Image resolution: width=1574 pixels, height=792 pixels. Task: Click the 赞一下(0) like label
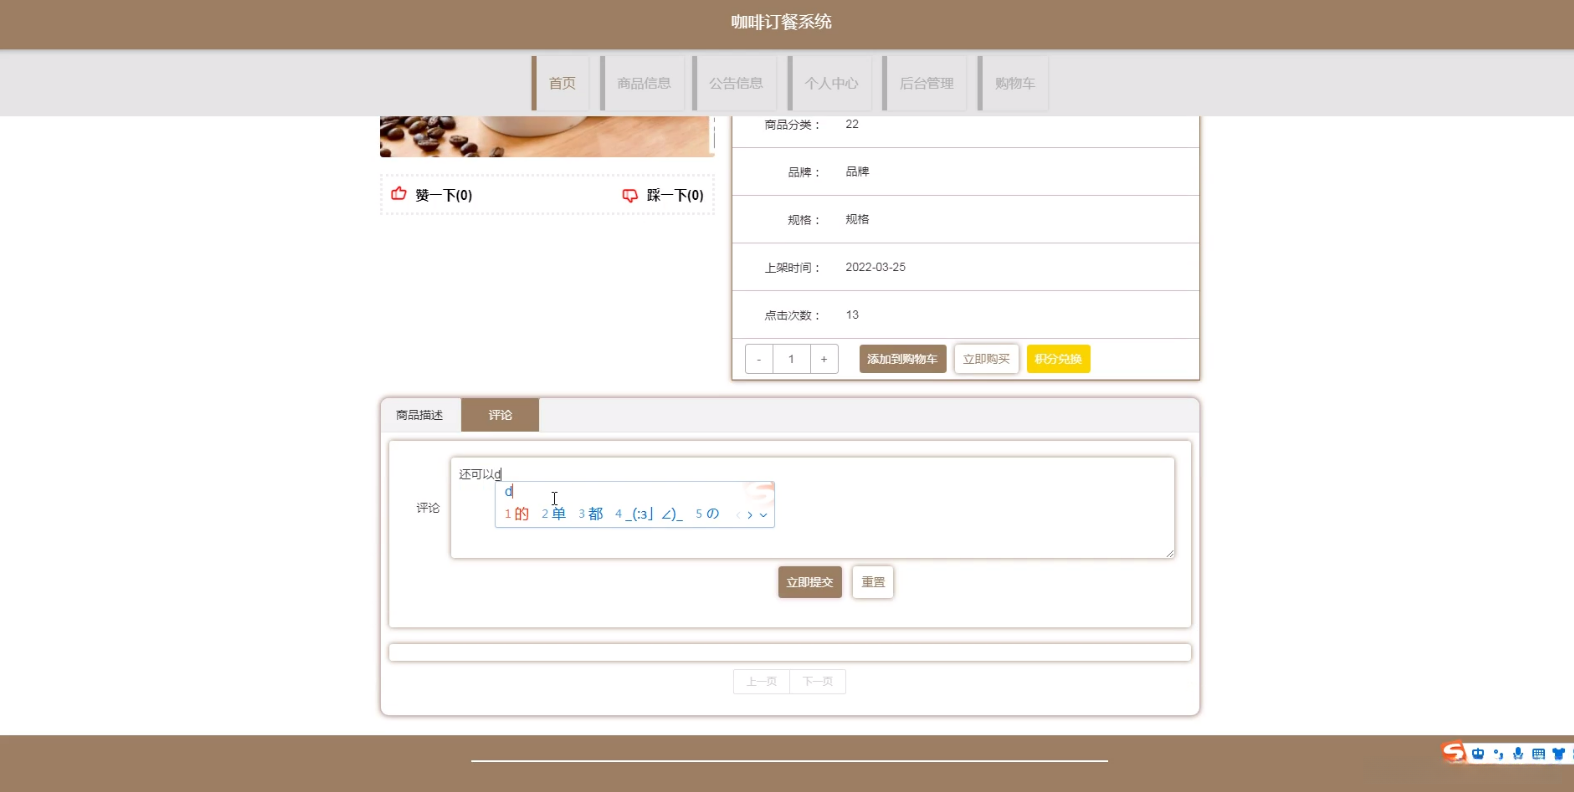click(444, 195)
